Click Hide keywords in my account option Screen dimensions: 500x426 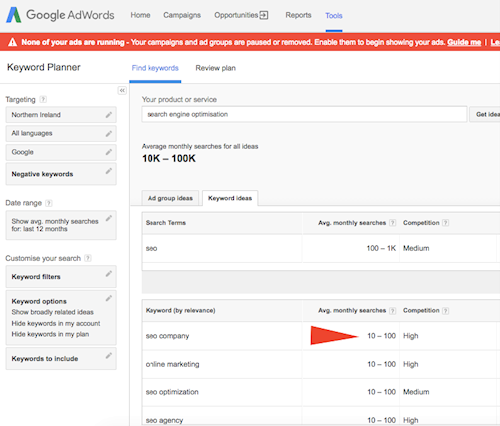pyautogui.click(x=56, y=323)
